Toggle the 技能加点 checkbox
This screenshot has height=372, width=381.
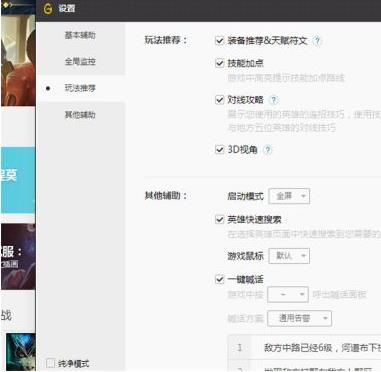219,63
